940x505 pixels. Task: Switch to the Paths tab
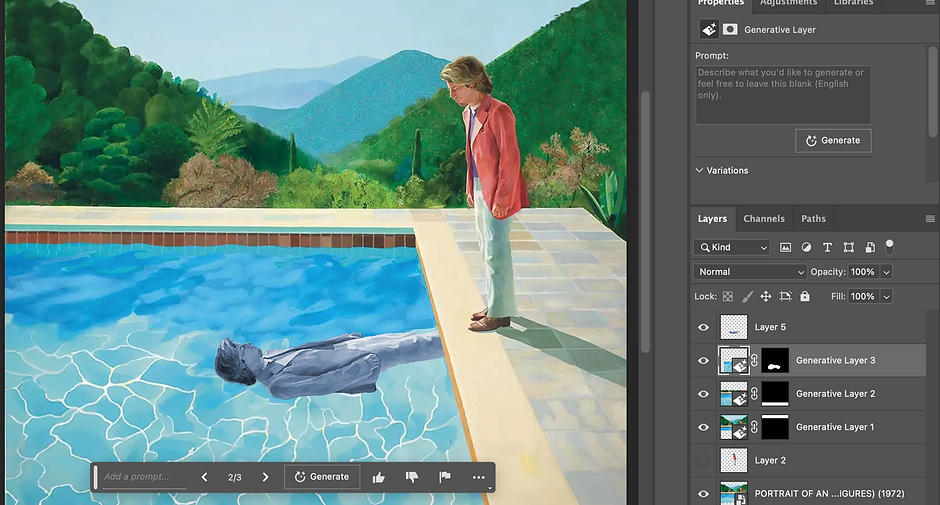click(x=814, y=219)
